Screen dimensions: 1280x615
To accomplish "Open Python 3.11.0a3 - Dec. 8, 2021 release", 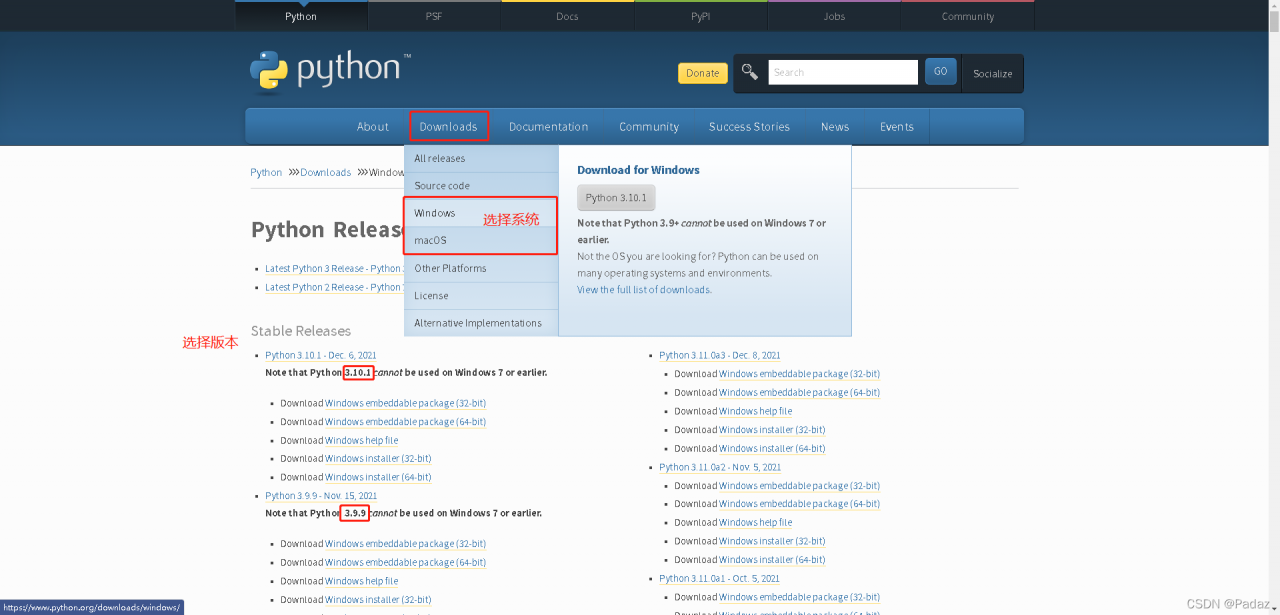I will coord(720,356).
